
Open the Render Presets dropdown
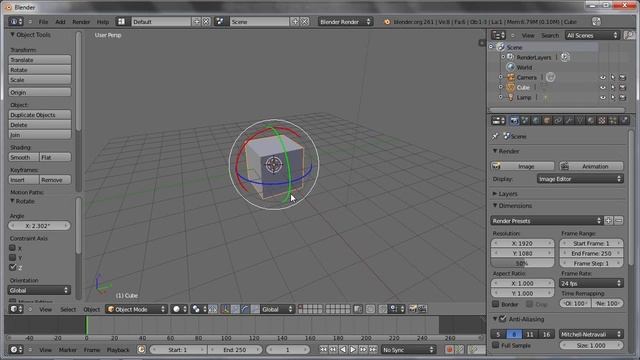point(547,221)
